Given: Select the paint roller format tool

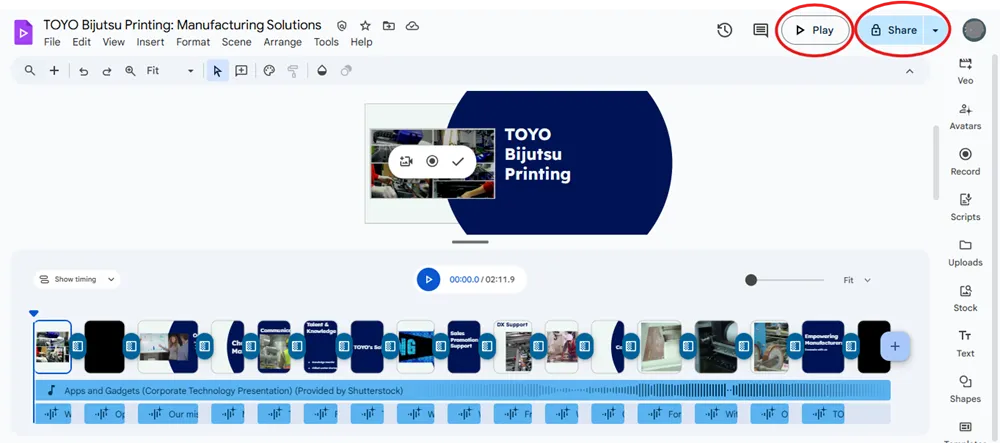Looking at the screenshot, I should pos(293,71).
